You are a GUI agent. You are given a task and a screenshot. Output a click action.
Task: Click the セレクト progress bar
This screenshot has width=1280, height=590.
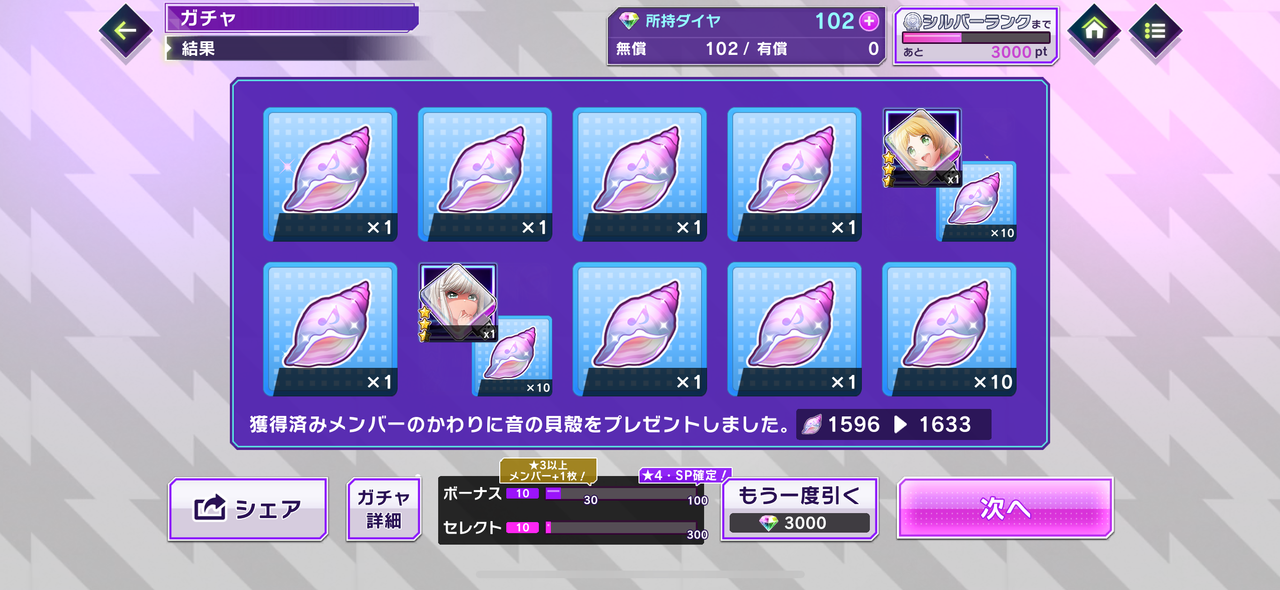[x=620, y=527]
